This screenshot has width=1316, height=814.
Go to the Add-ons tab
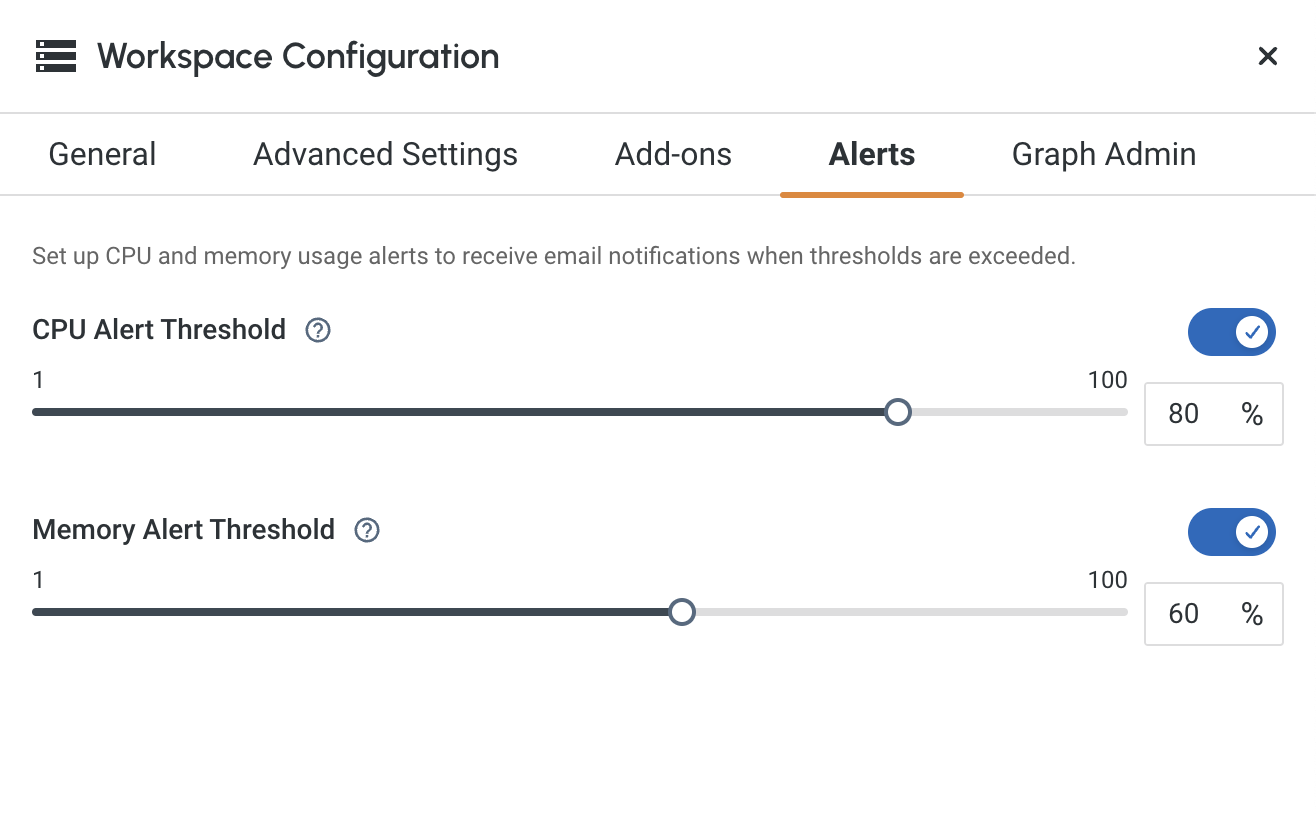click(x=673, y=154)
